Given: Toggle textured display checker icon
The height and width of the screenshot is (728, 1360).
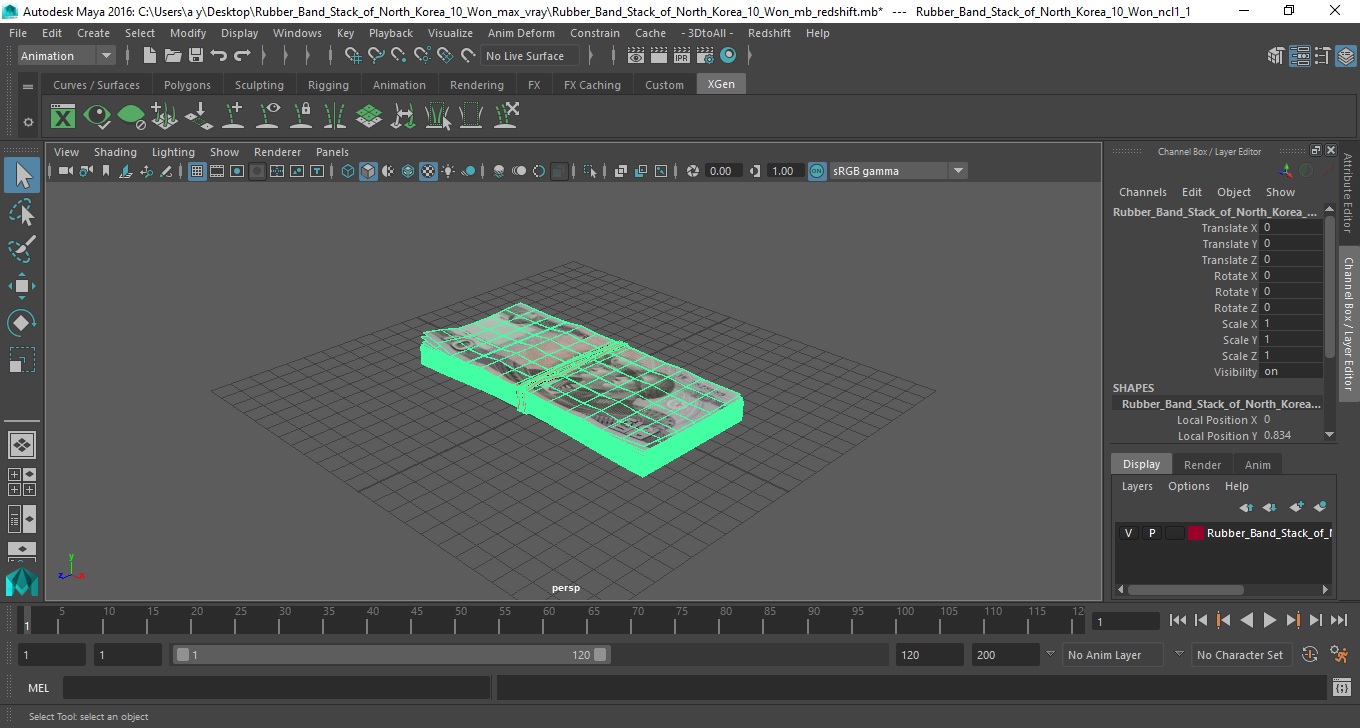Looking at the screenshot, I should pos(428,171).
